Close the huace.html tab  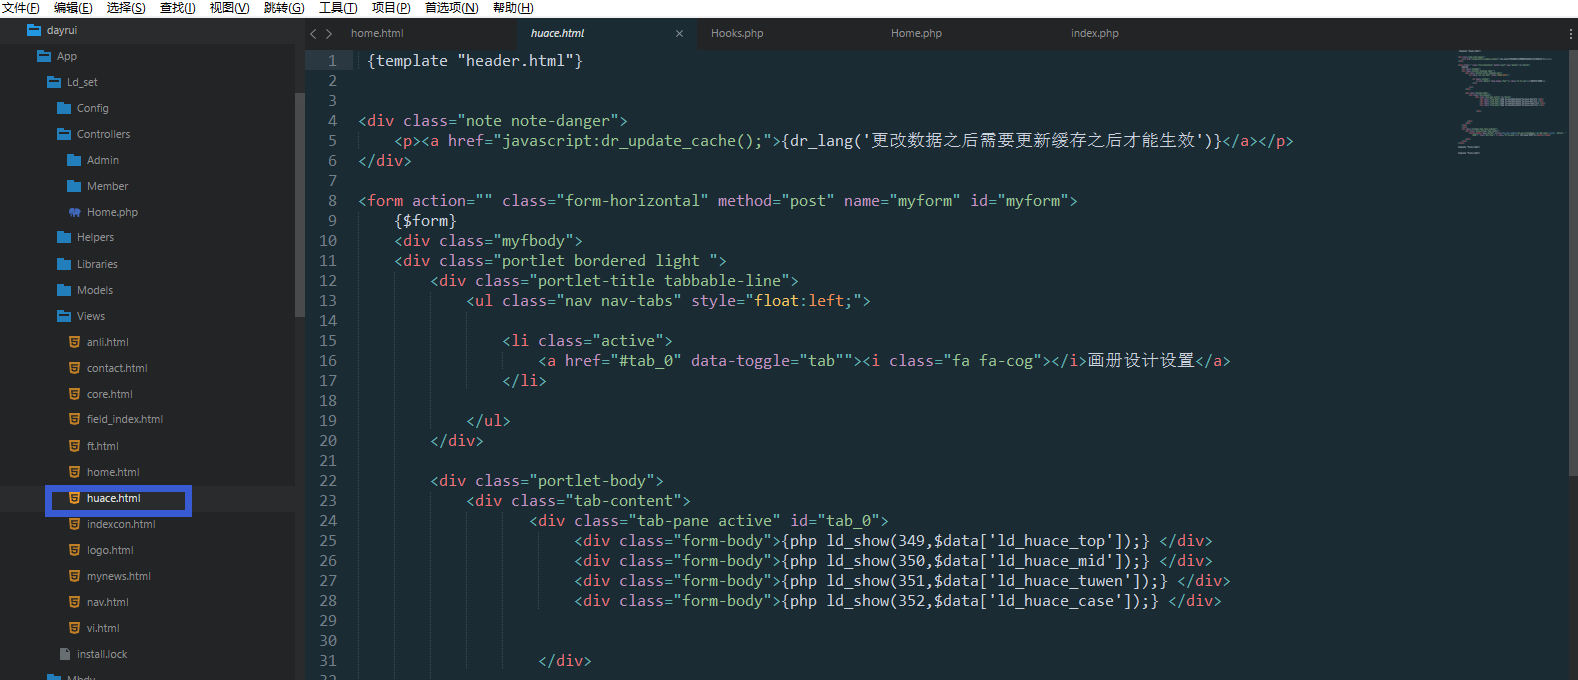click(x=679, y=33)
